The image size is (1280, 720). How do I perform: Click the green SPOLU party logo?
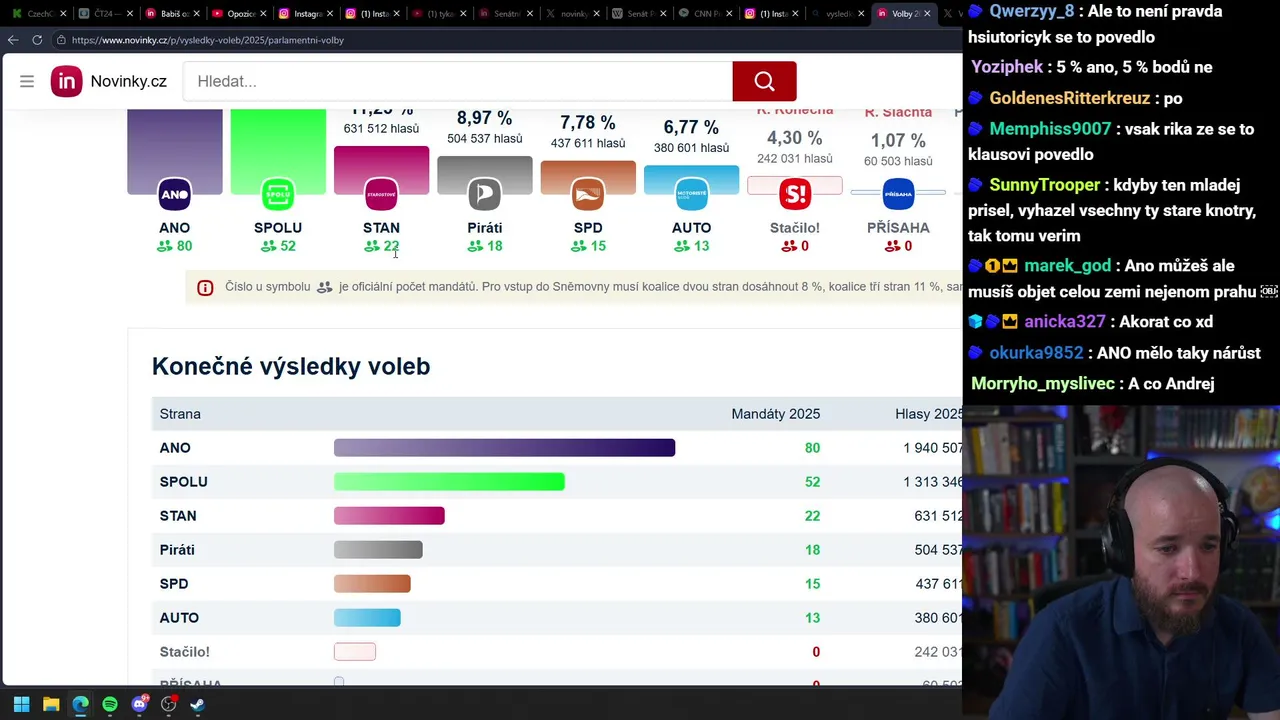click(x=278, y=194)
